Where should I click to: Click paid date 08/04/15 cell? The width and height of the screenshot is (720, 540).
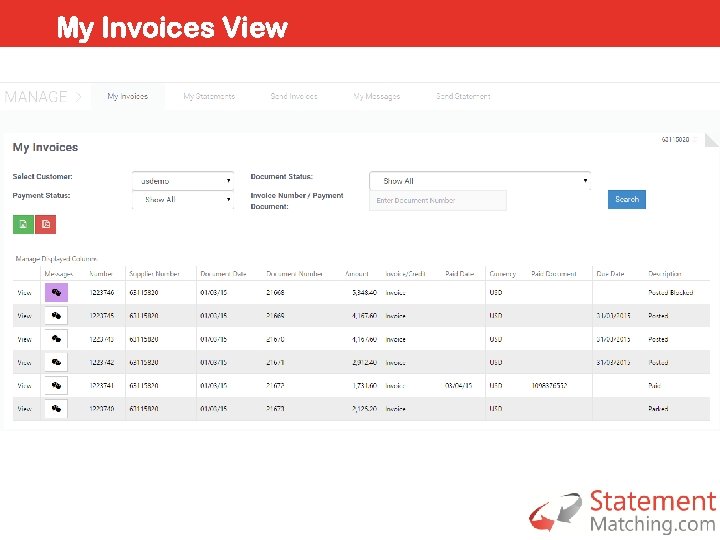click(x=458, y=386)
